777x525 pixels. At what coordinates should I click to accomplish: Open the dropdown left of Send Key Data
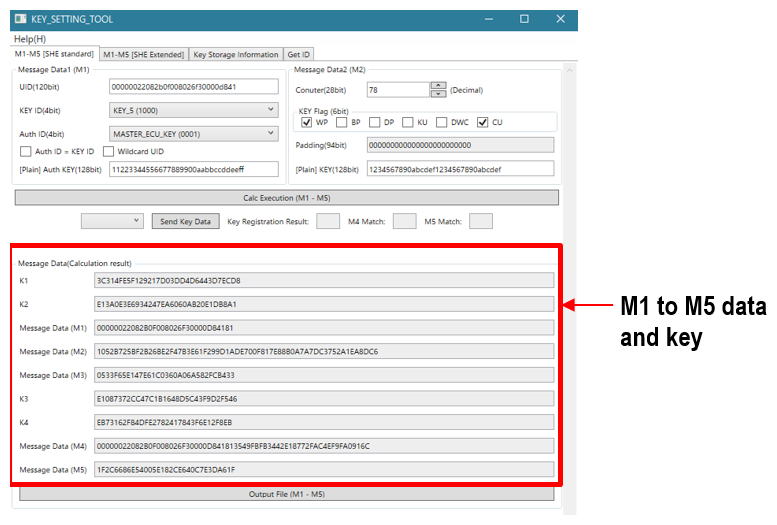click(x=112, y=221)
